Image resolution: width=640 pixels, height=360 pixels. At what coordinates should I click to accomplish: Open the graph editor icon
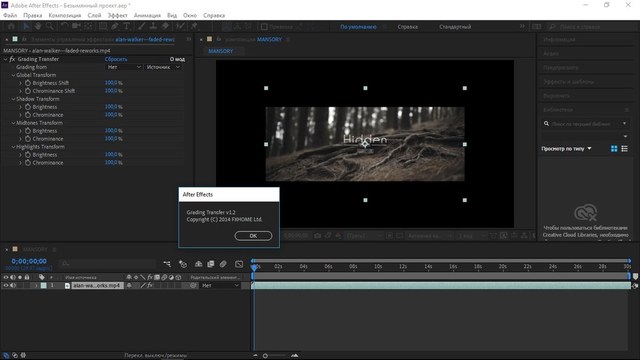pos(239,264)
